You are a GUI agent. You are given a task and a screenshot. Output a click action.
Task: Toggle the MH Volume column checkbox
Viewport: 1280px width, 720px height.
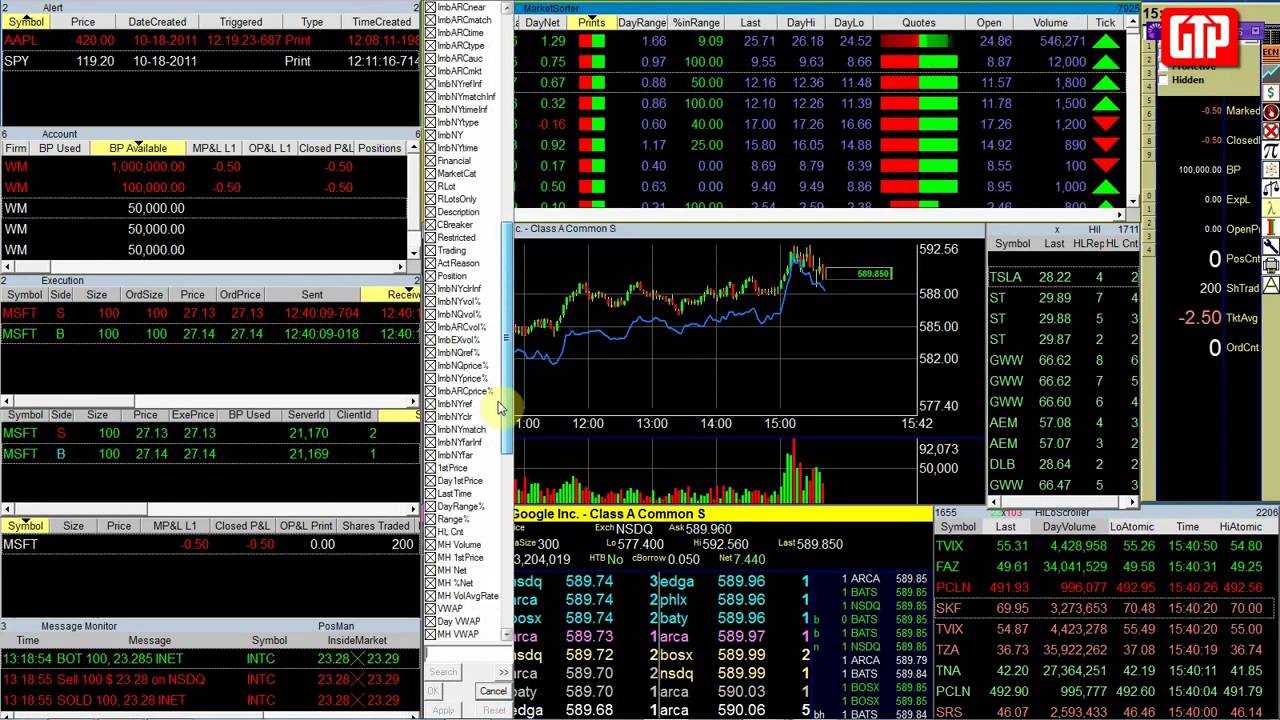(x=431, y=545)
